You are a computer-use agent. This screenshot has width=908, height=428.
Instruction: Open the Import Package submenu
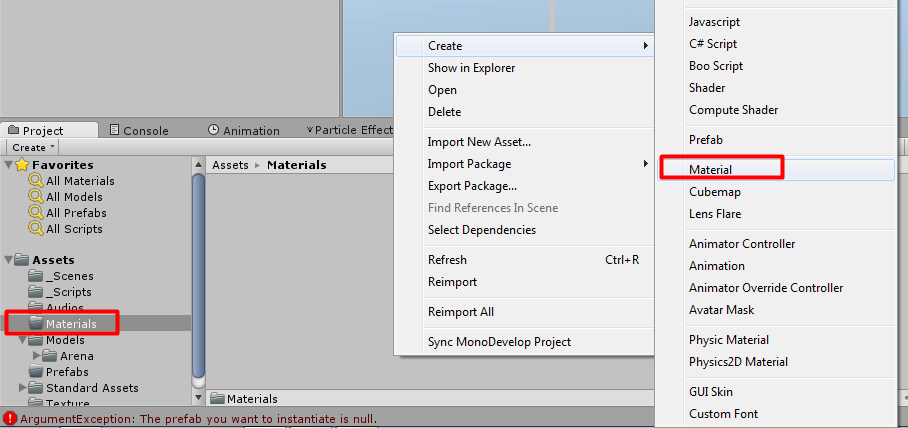click(x=525, y=164)
